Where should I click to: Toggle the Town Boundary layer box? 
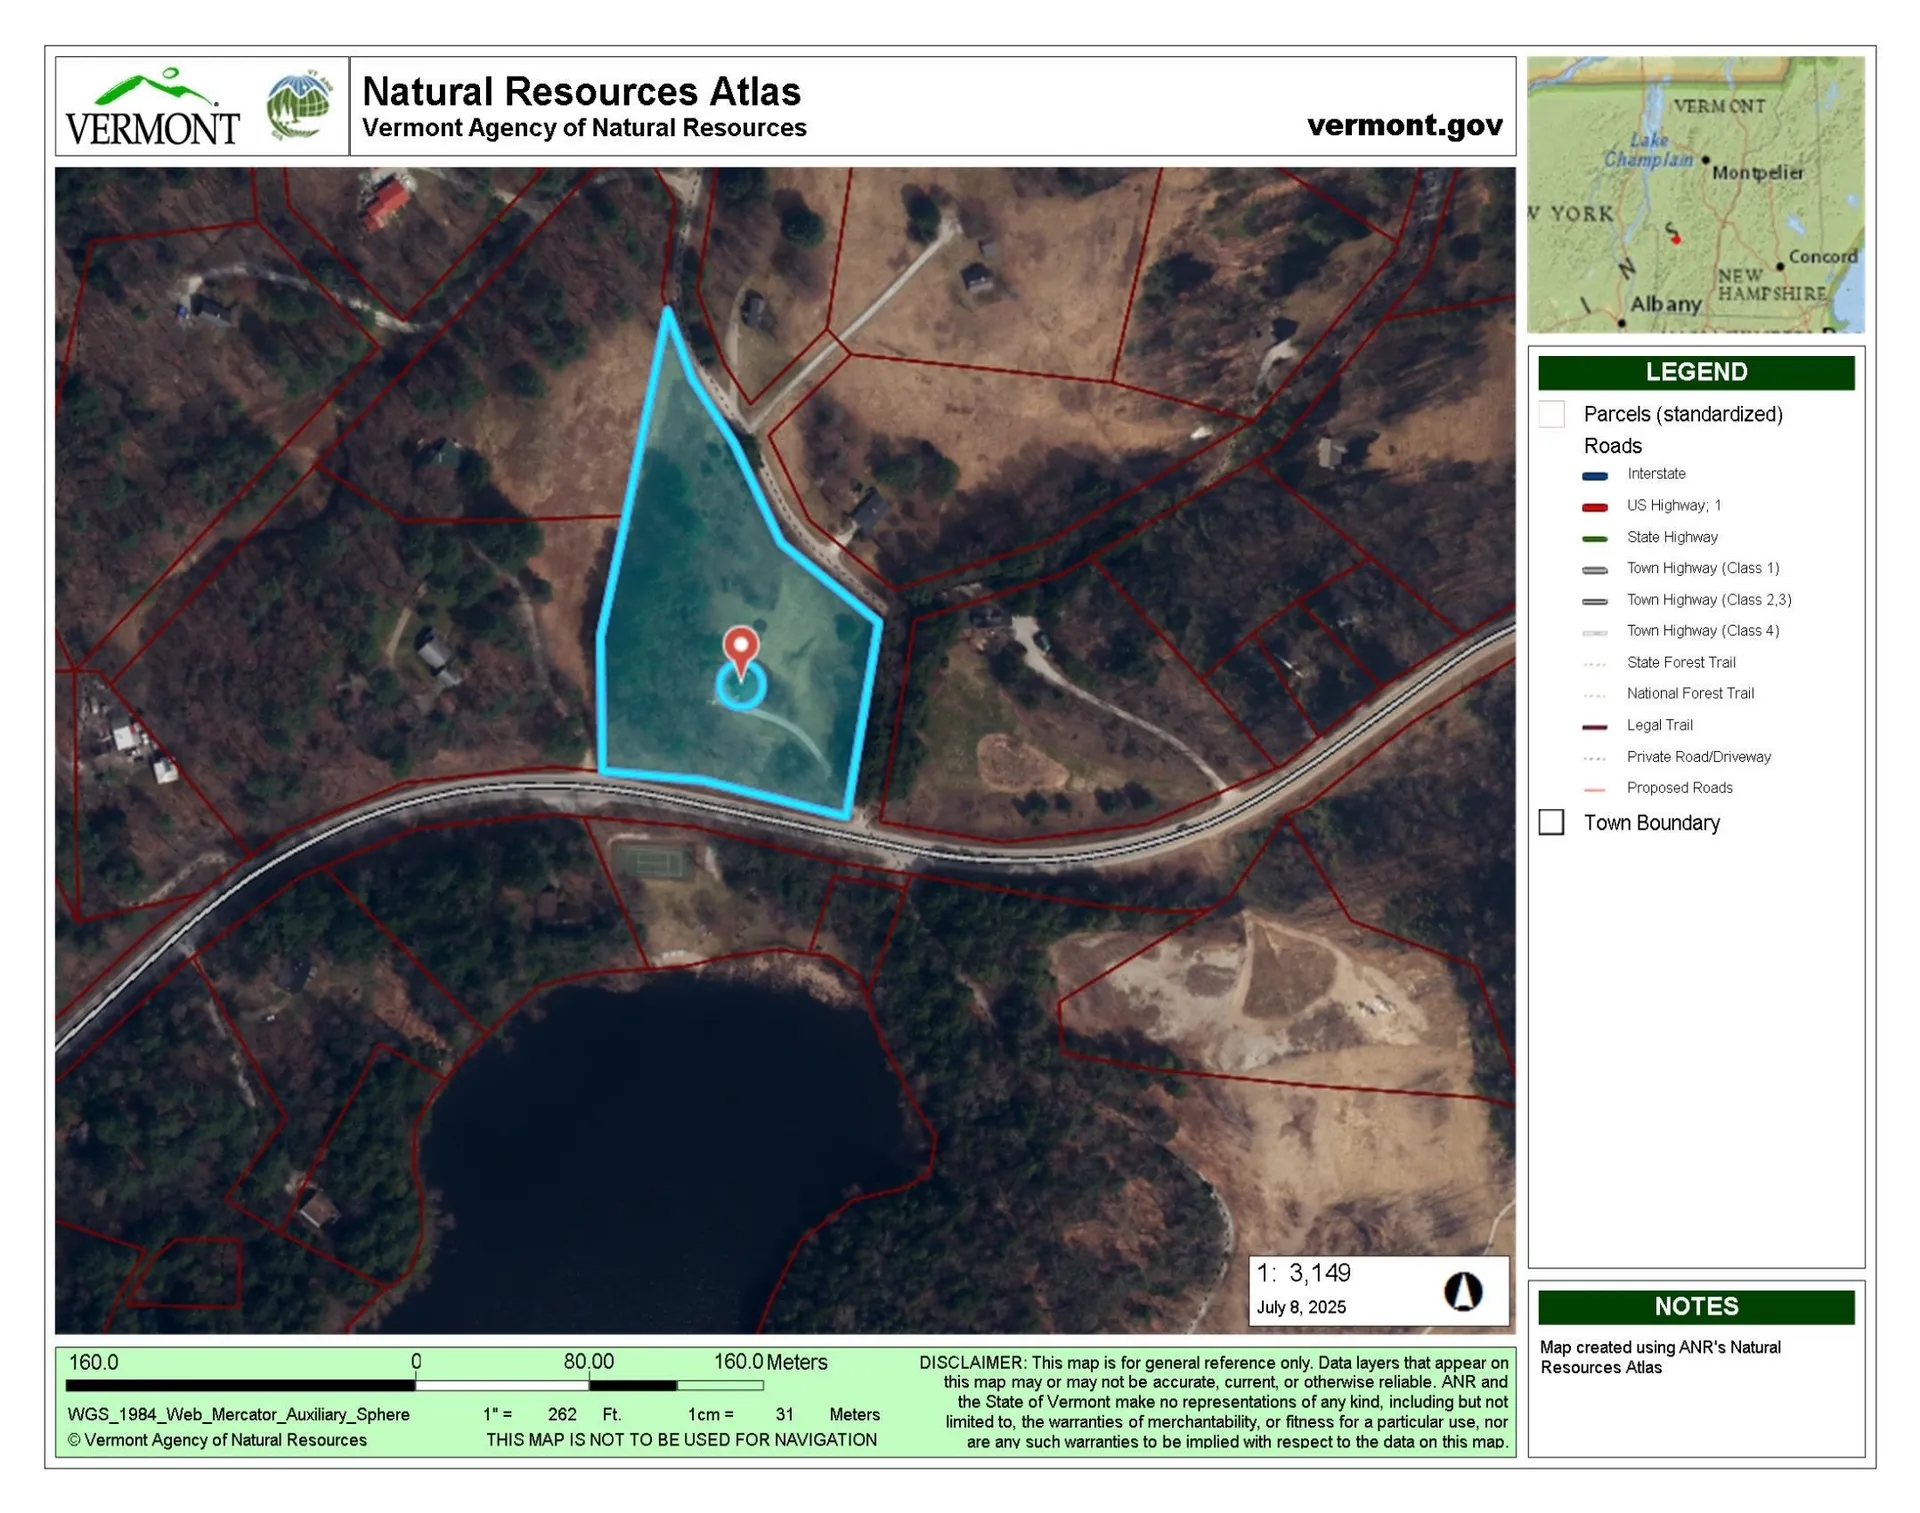(x=1551, y=822)
